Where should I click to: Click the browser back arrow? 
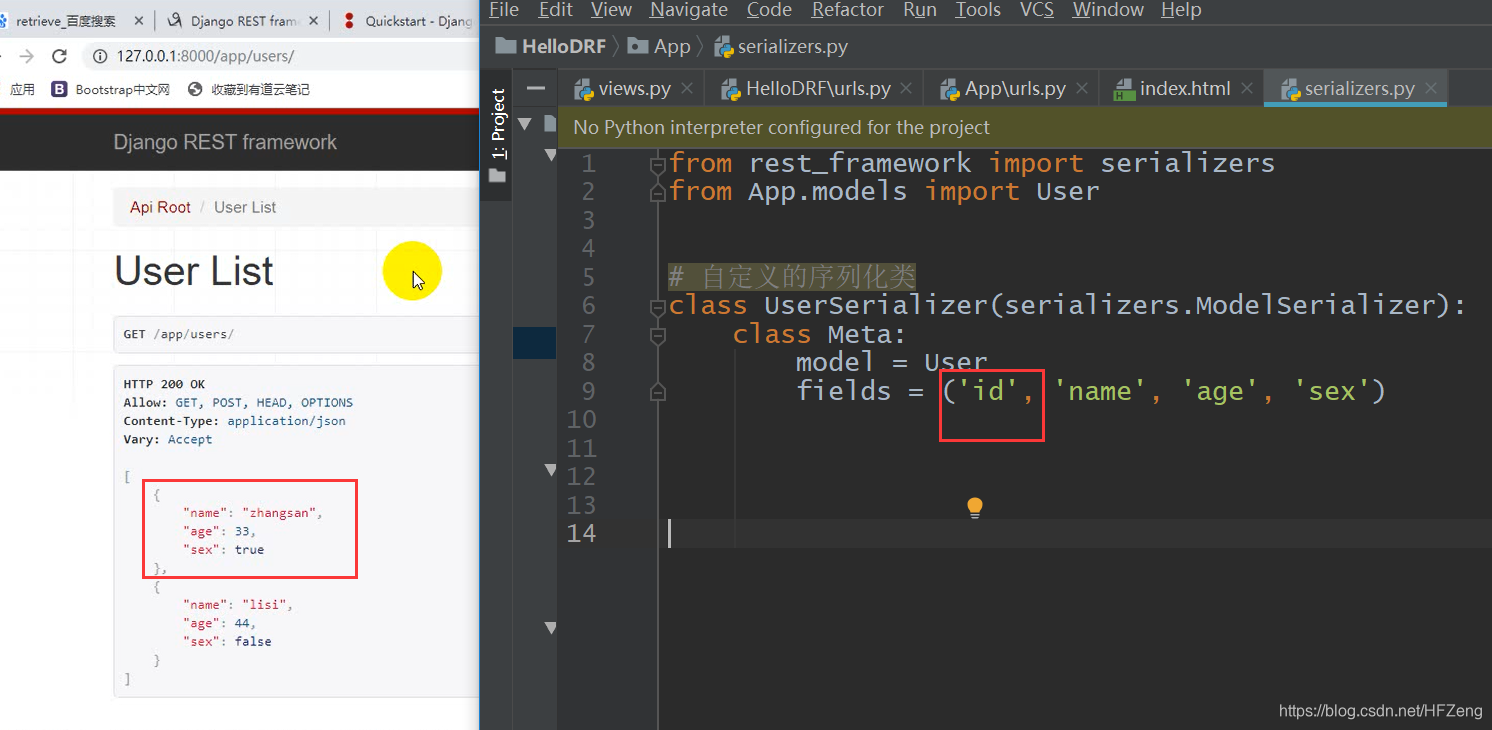3,56
